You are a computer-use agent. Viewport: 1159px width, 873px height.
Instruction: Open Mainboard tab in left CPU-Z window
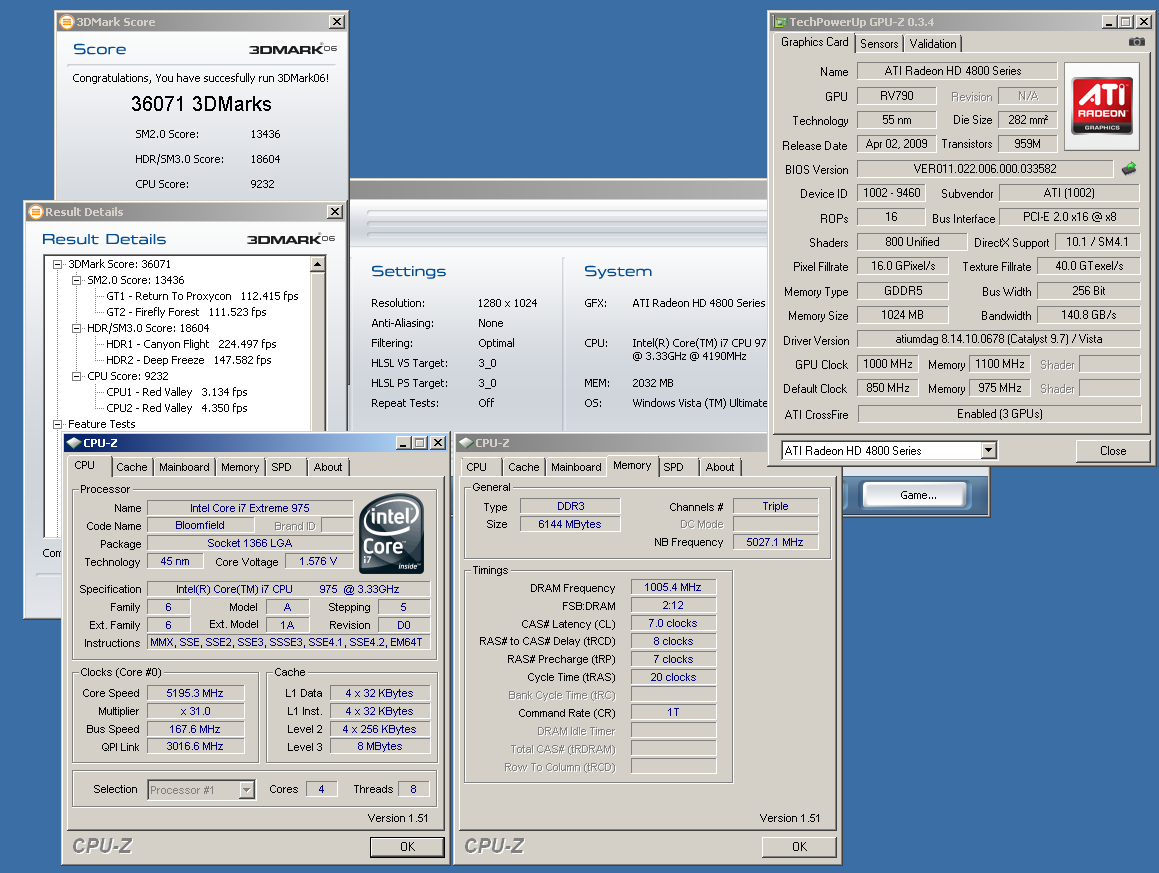point(184,467)
